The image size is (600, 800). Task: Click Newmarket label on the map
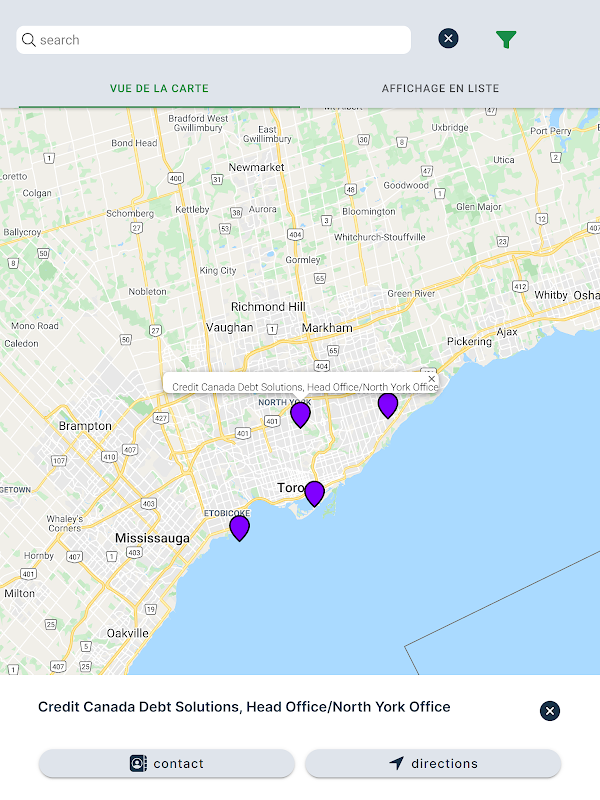(x=256, y=167)
